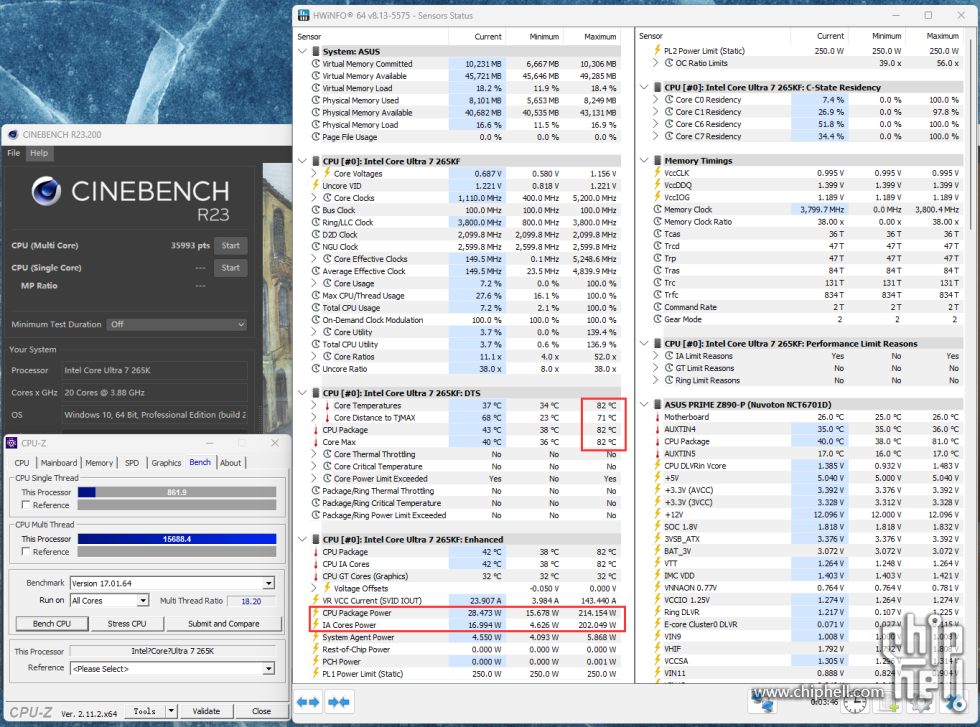This screenshot has width=980, height=727.
Task: Open the Help menu in Cinebench
Action: [x=39, y=153]
